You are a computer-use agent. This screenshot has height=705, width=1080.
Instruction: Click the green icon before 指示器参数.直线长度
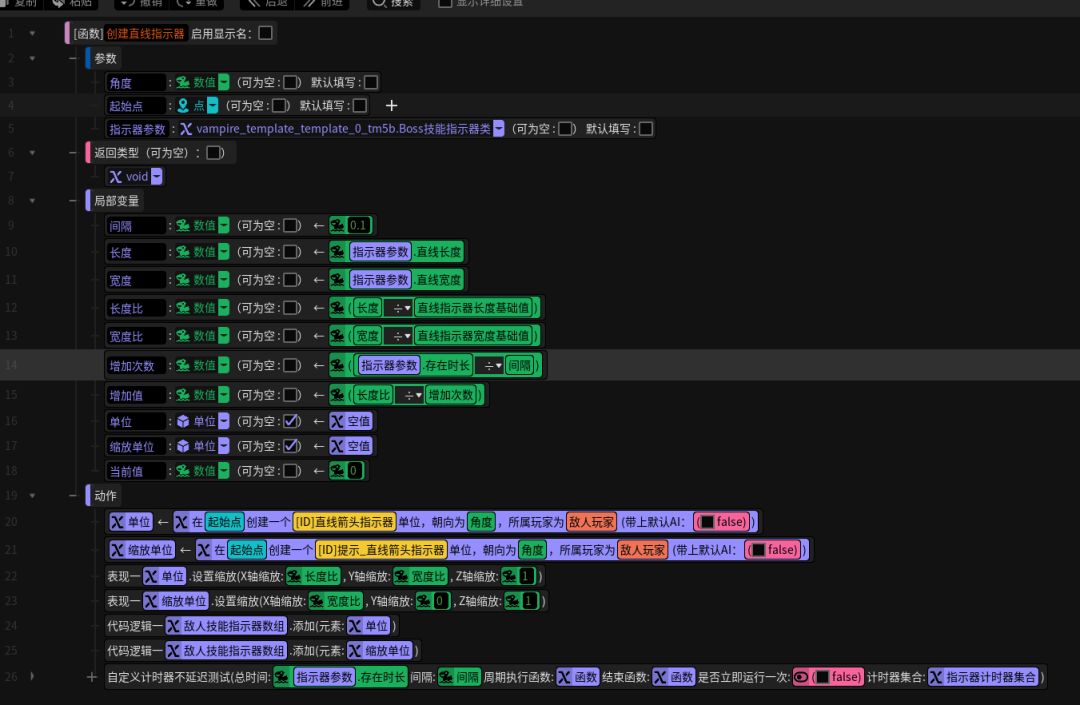pyautogui.click(x=338, y=252)
